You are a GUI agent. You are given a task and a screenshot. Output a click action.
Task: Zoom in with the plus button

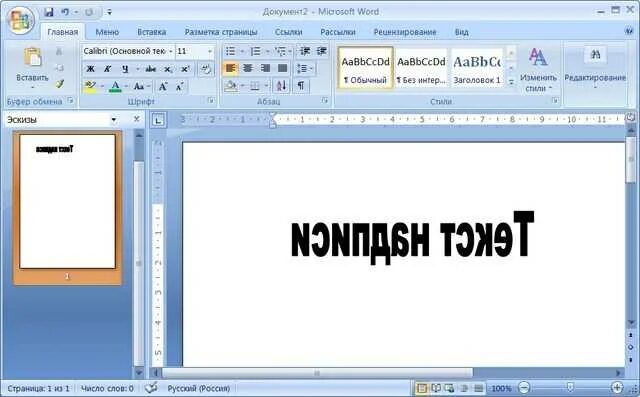(617, 387)
